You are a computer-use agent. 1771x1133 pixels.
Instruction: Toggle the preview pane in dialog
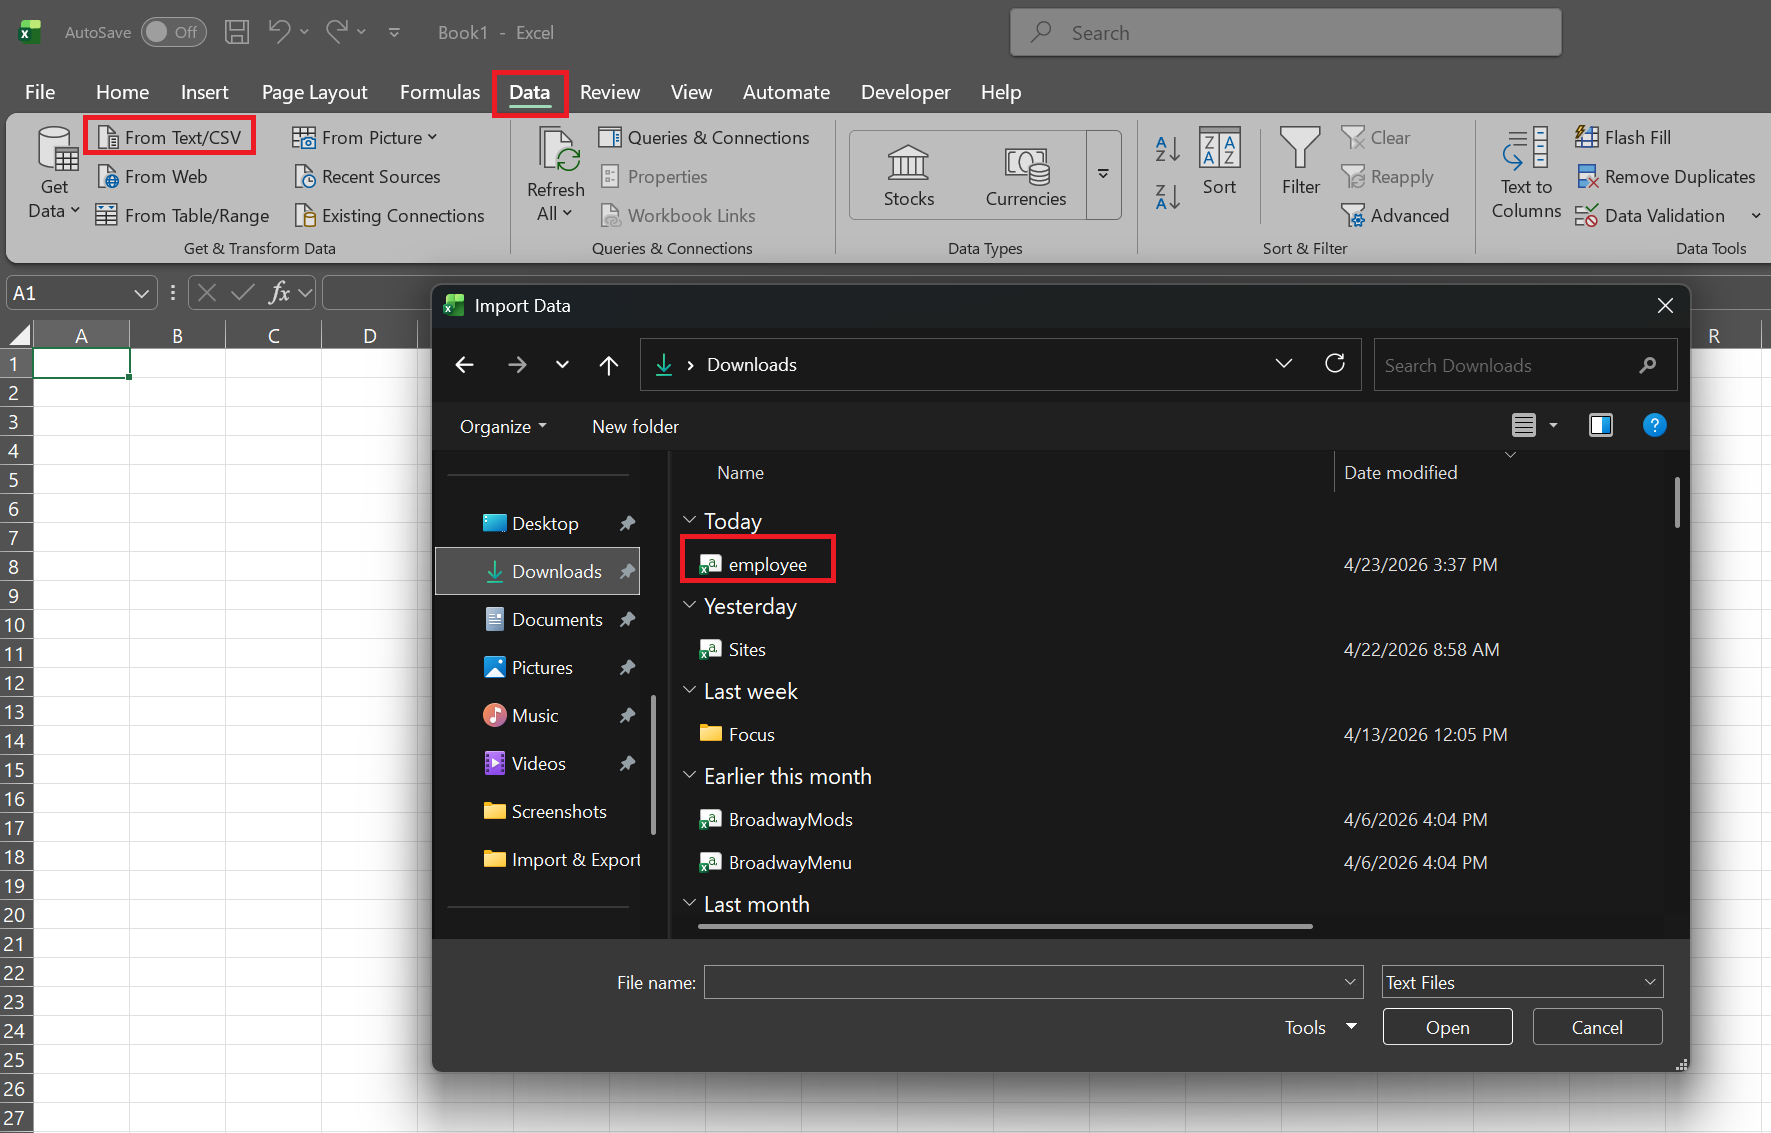click(1600, 426)
